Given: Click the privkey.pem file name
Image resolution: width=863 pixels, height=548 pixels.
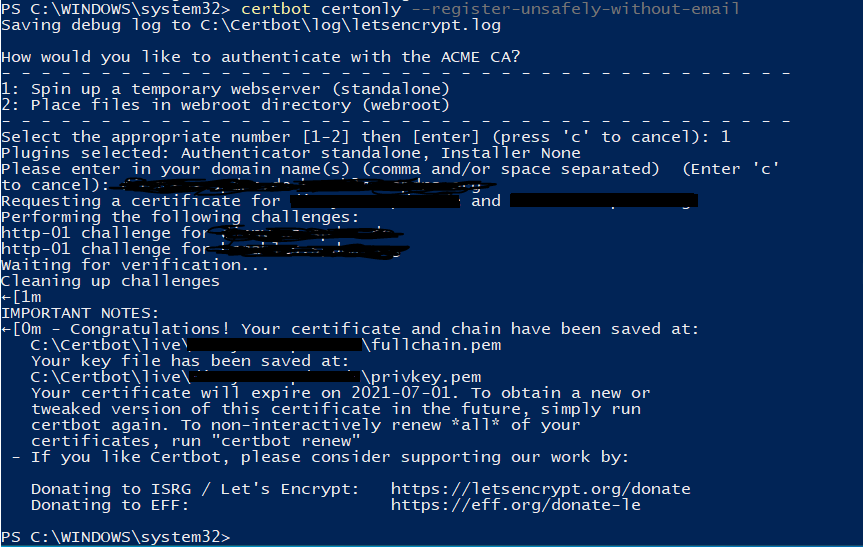Looking at the screenshot, I should (x=425, y=377).
